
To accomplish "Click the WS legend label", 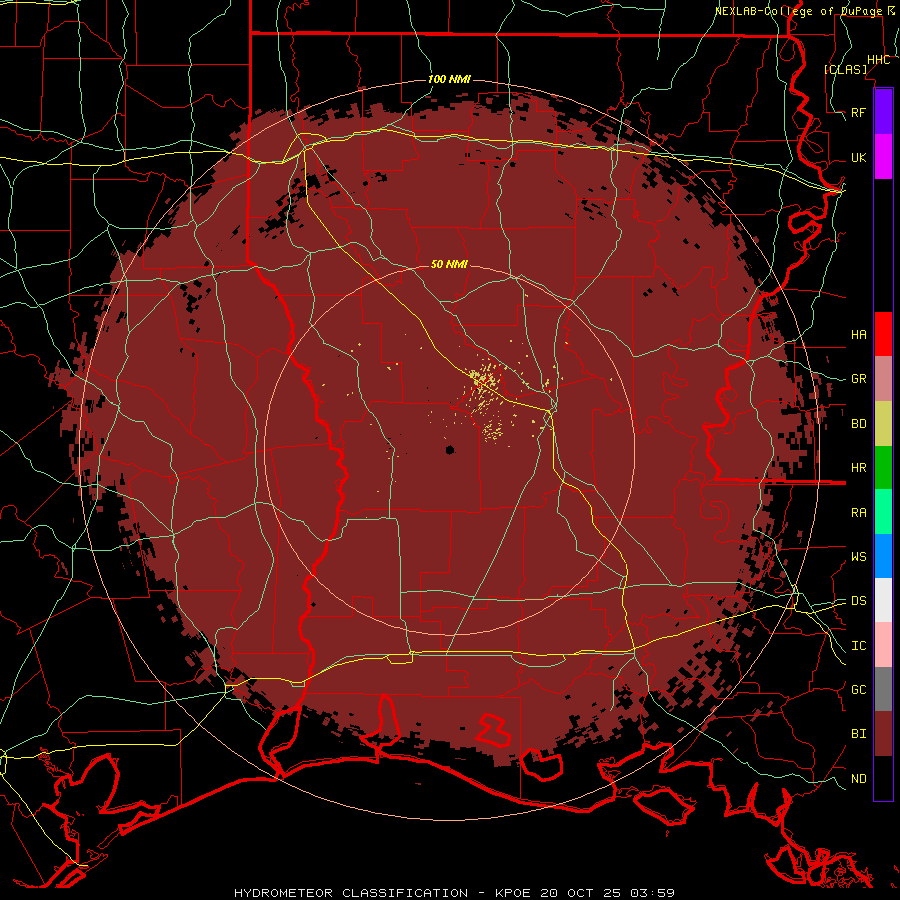I will click(858, 557).
